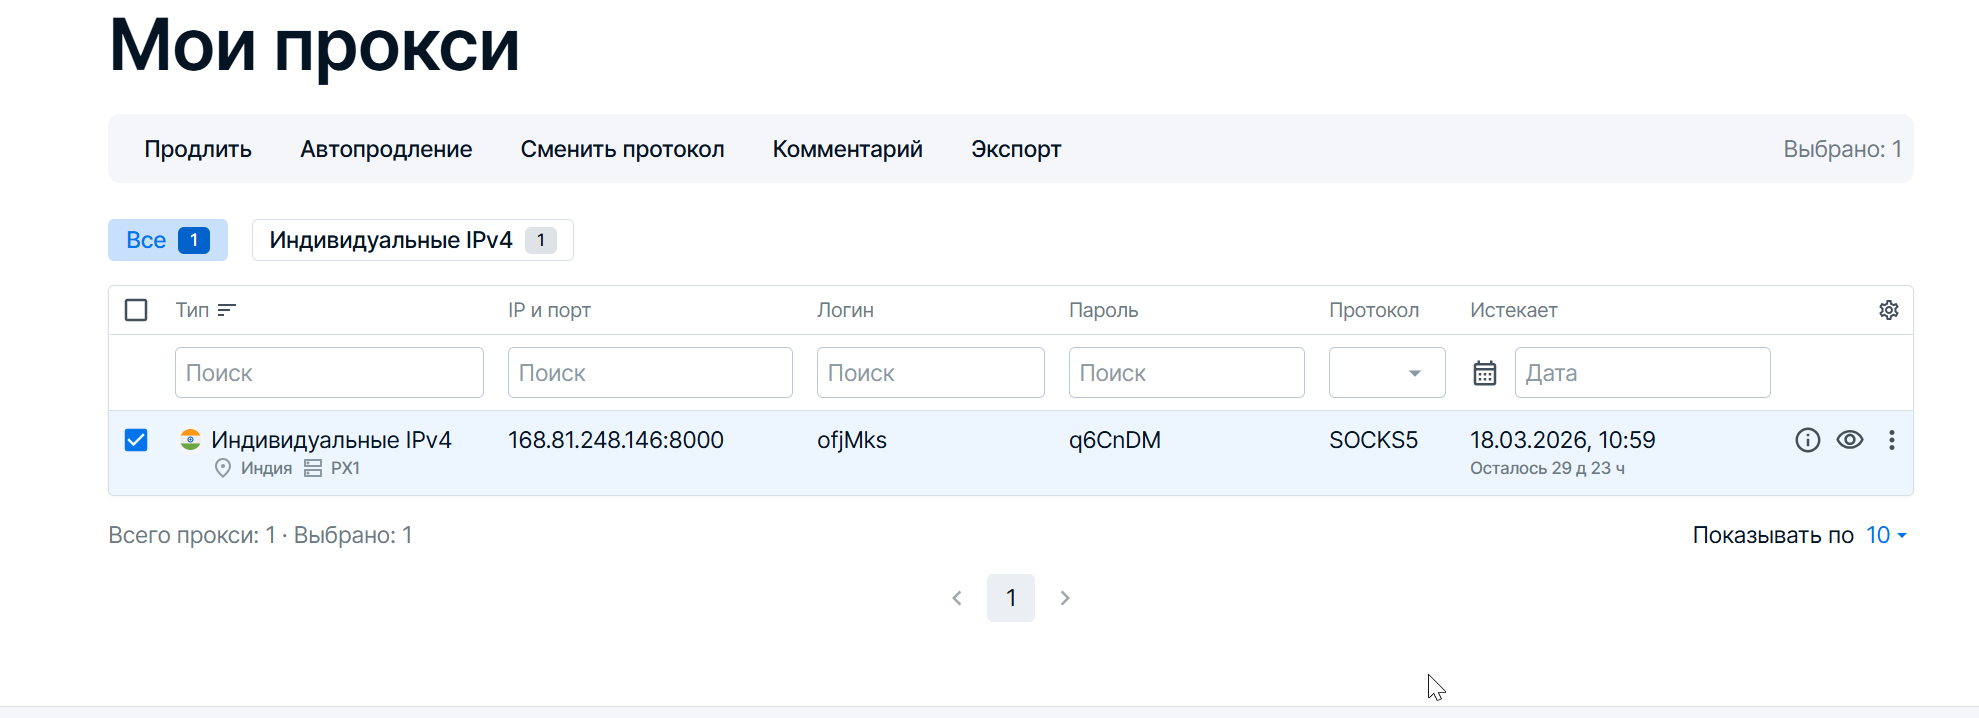Expand the Показывать по 10 dropdown
Image resolution: width=1979 pixels, height=718 pixels.
pos(1886,535)
